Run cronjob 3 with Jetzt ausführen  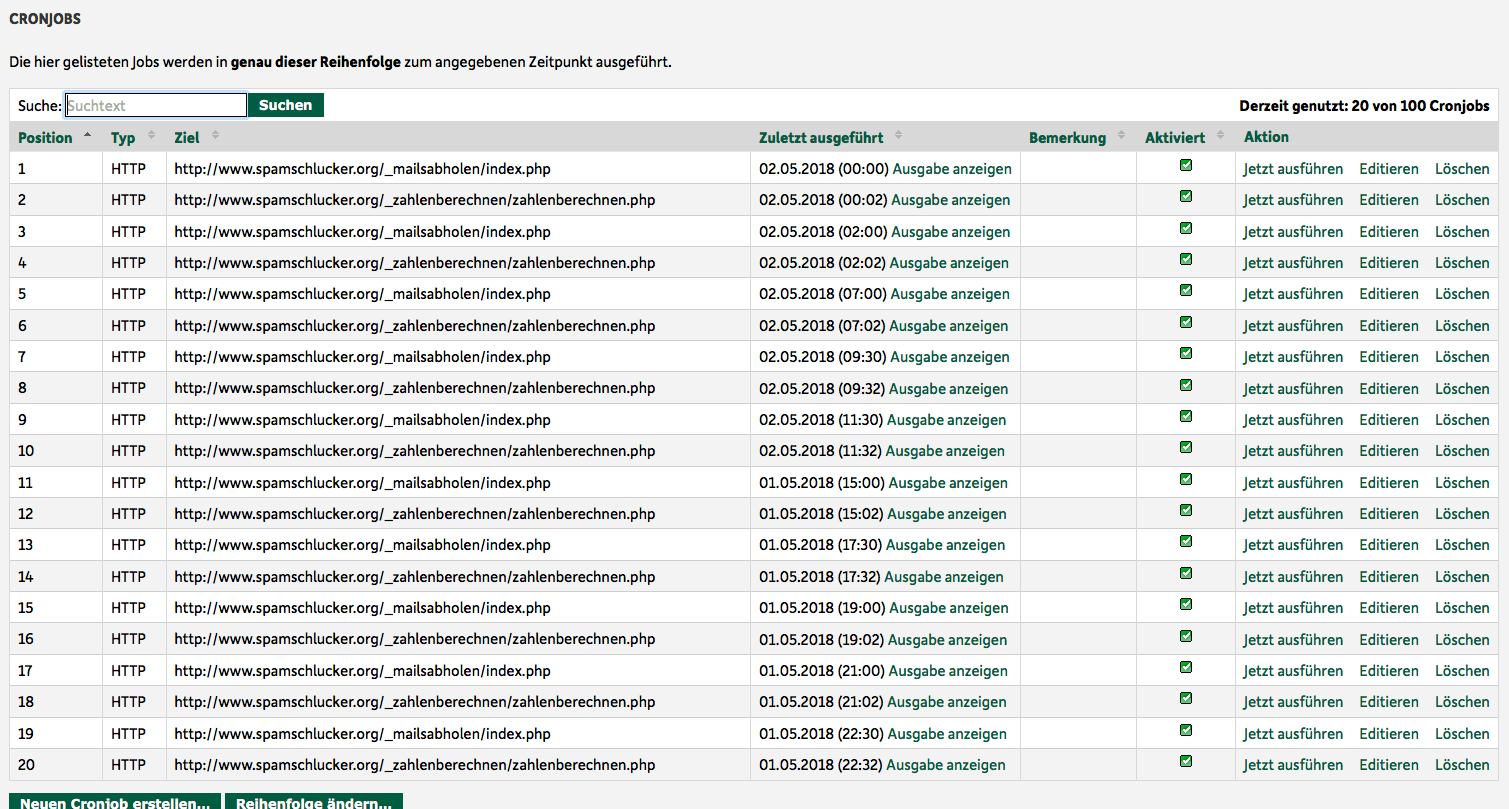(x=1293, y=232)
